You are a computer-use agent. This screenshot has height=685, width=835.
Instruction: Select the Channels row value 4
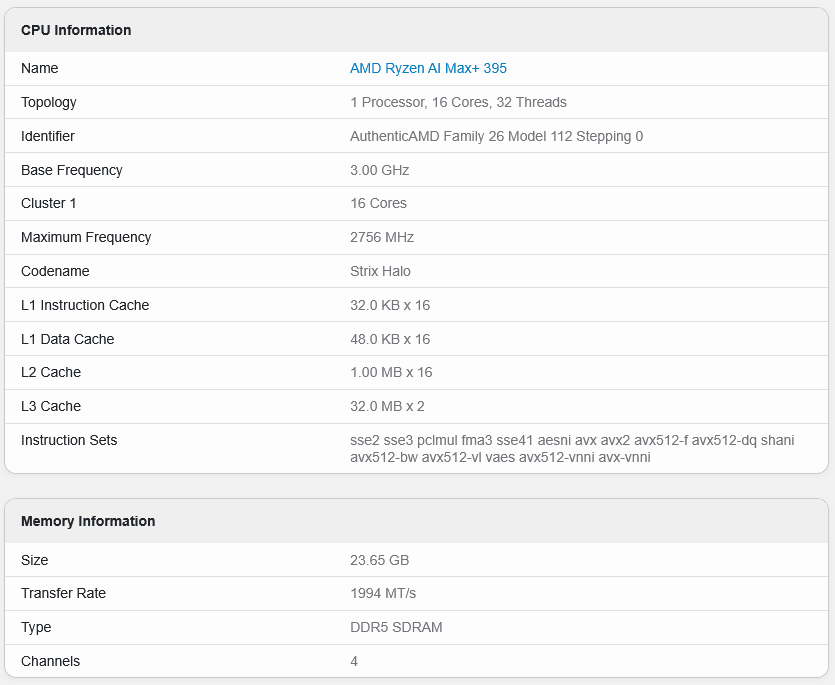click(354, 661)
